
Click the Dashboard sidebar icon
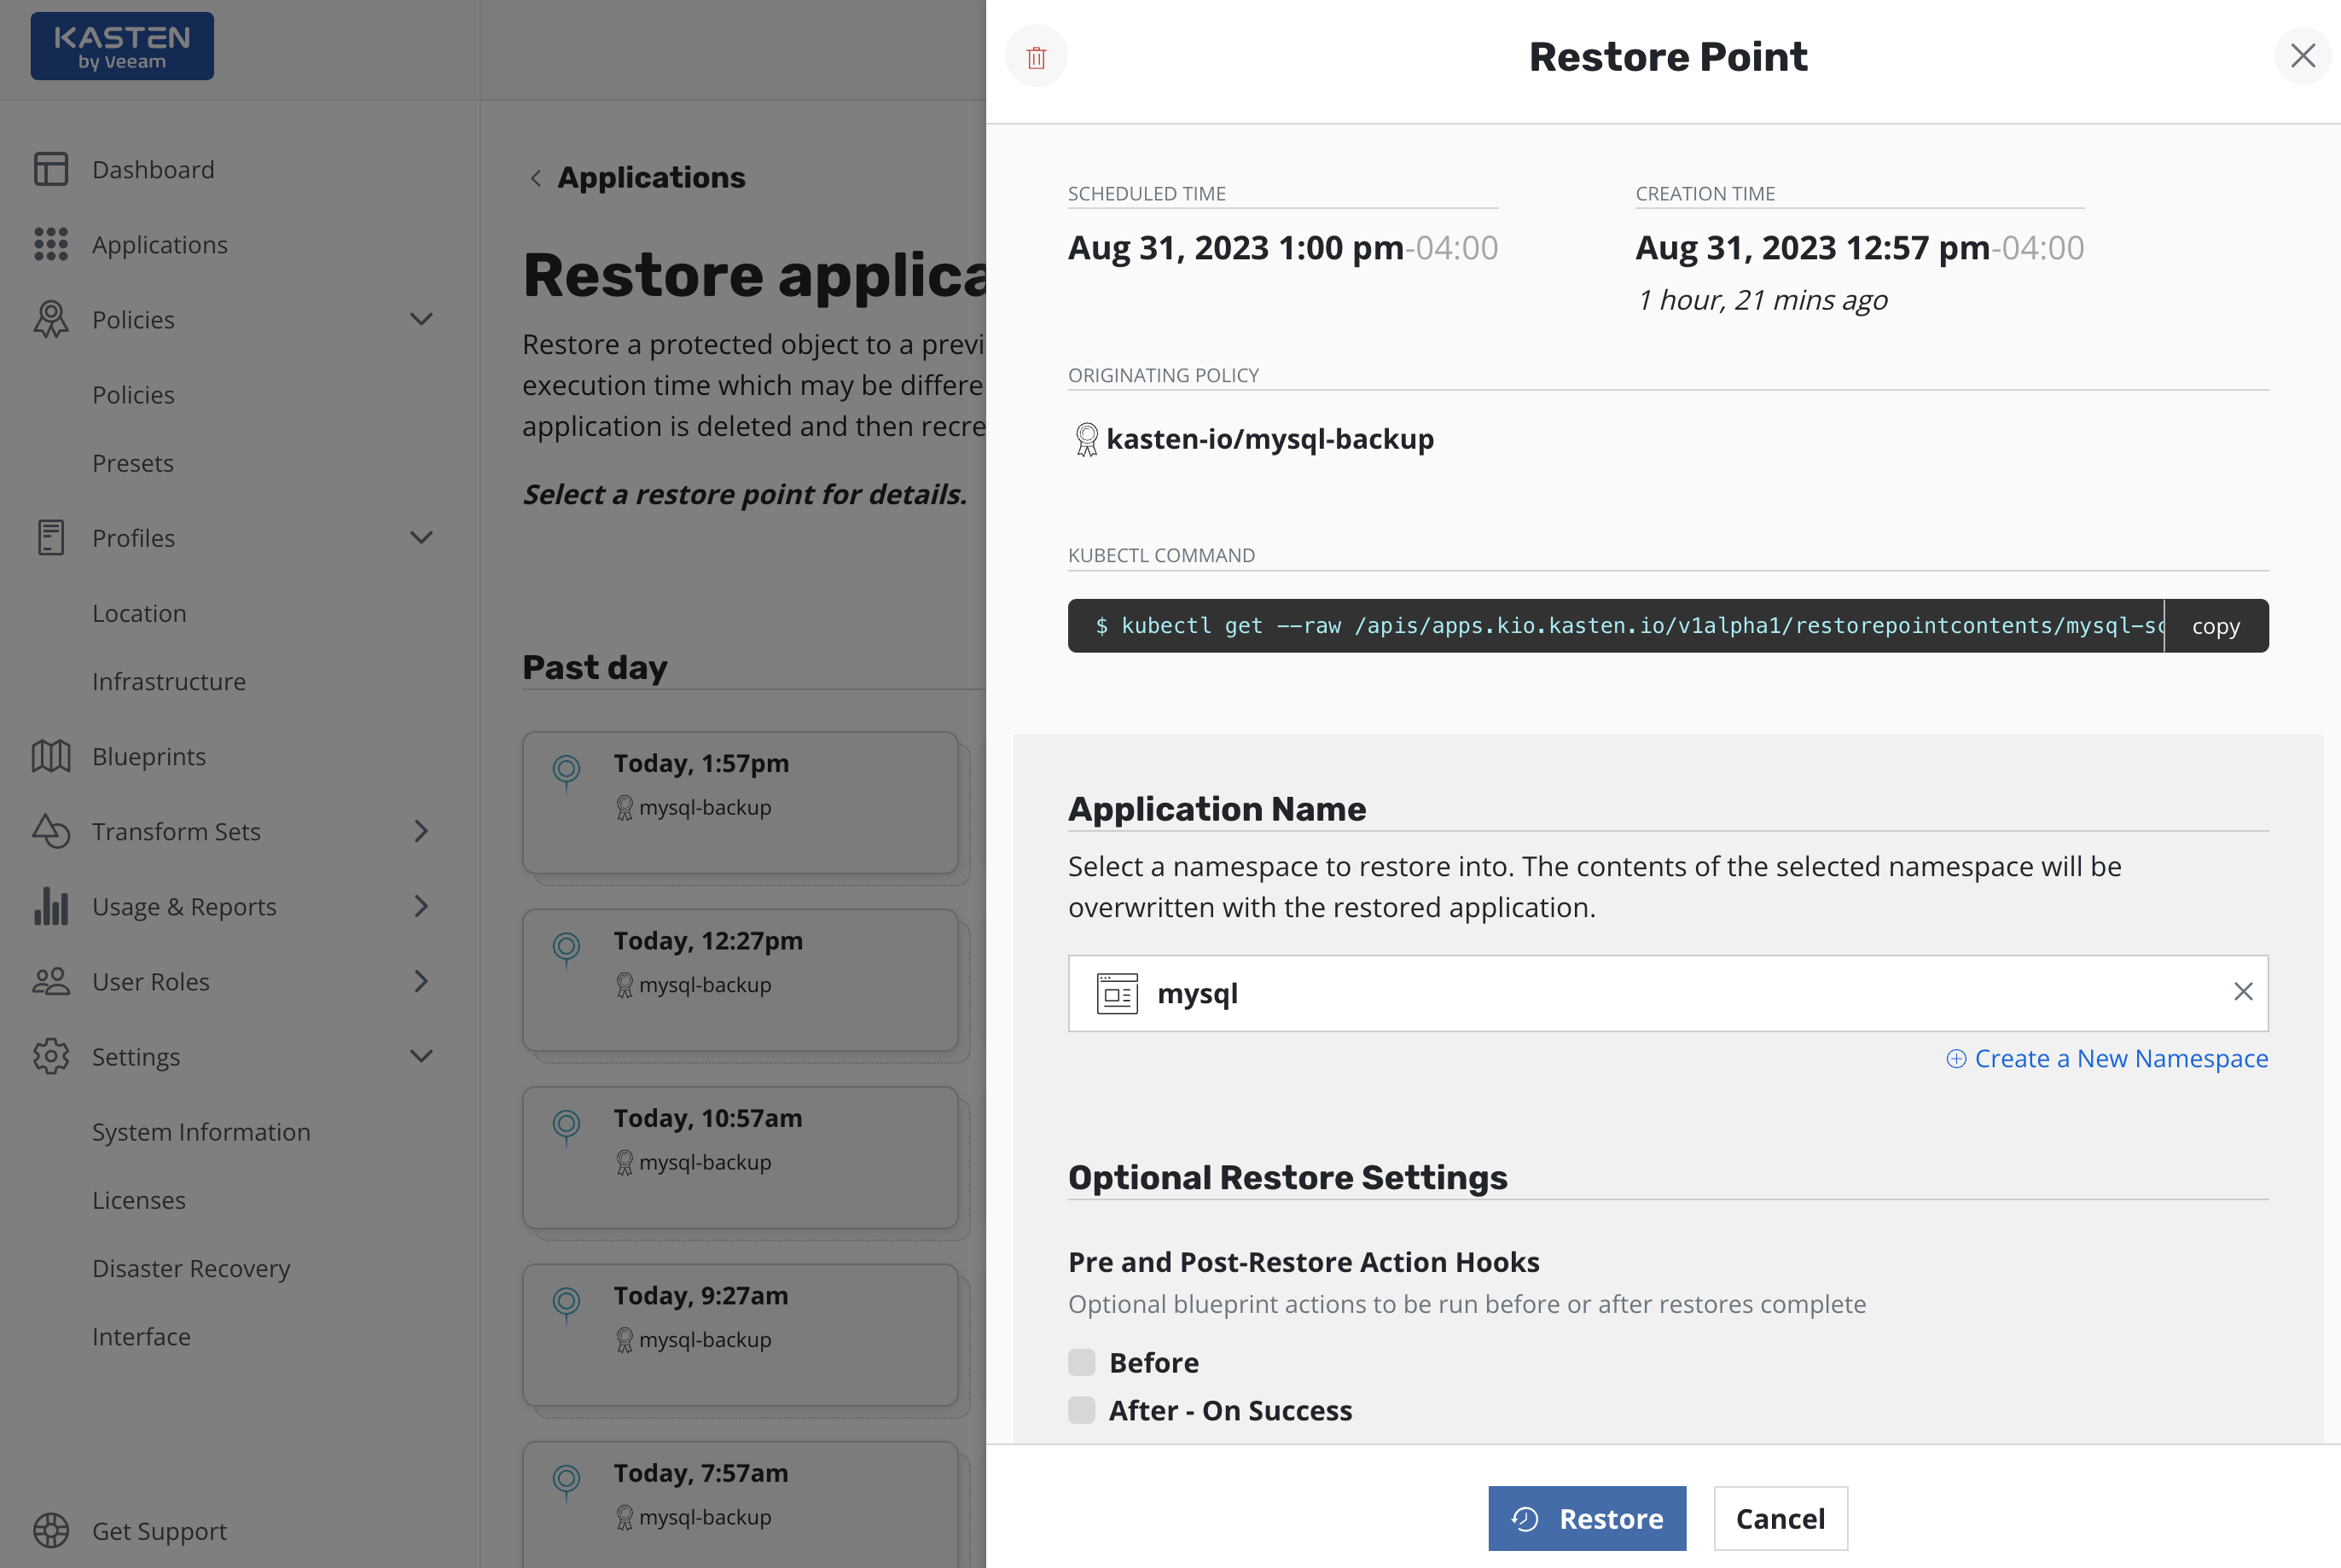(51, 169)
